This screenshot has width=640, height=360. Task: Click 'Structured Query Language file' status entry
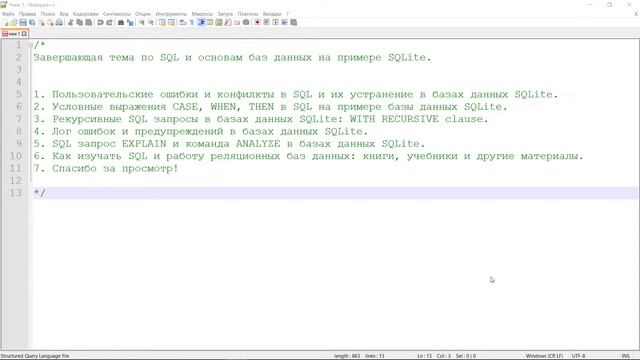(x=35, y=356)
